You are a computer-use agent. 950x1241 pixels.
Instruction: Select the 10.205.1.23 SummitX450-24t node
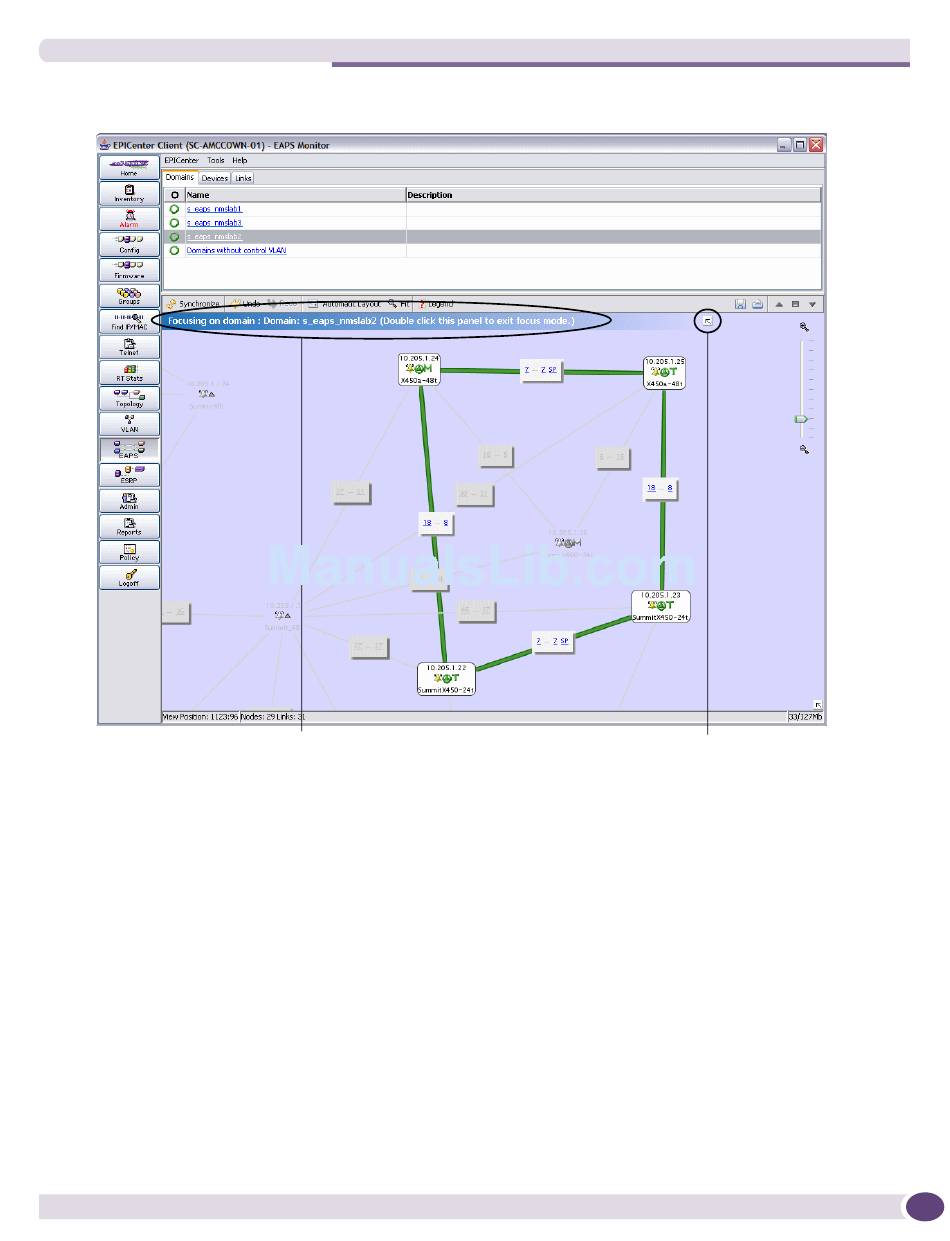(x=661, y=606)
